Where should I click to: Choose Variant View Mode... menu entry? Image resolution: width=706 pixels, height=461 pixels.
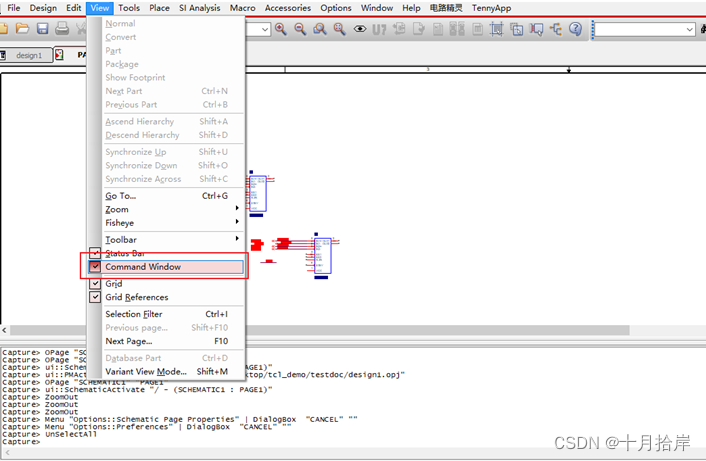pyautogui.click(x=173, y=371)
